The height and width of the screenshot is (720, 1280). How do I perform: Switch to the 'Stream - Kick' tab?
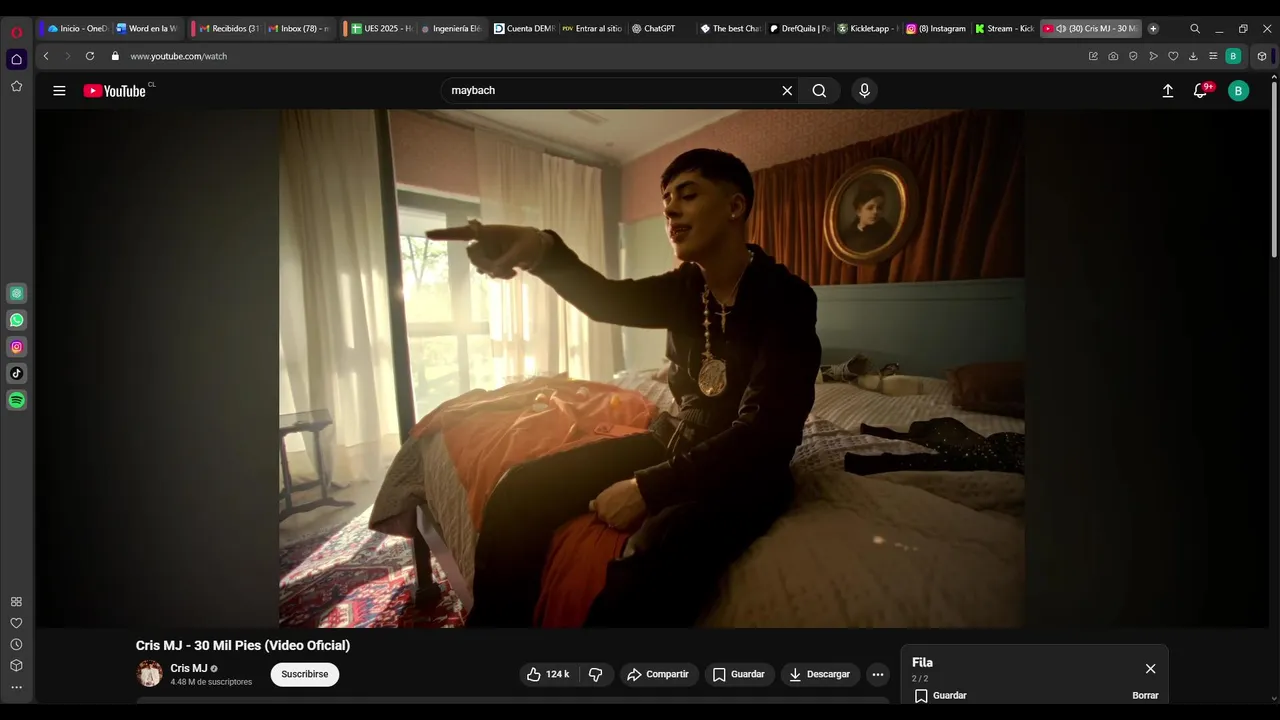coord(1005,29)
